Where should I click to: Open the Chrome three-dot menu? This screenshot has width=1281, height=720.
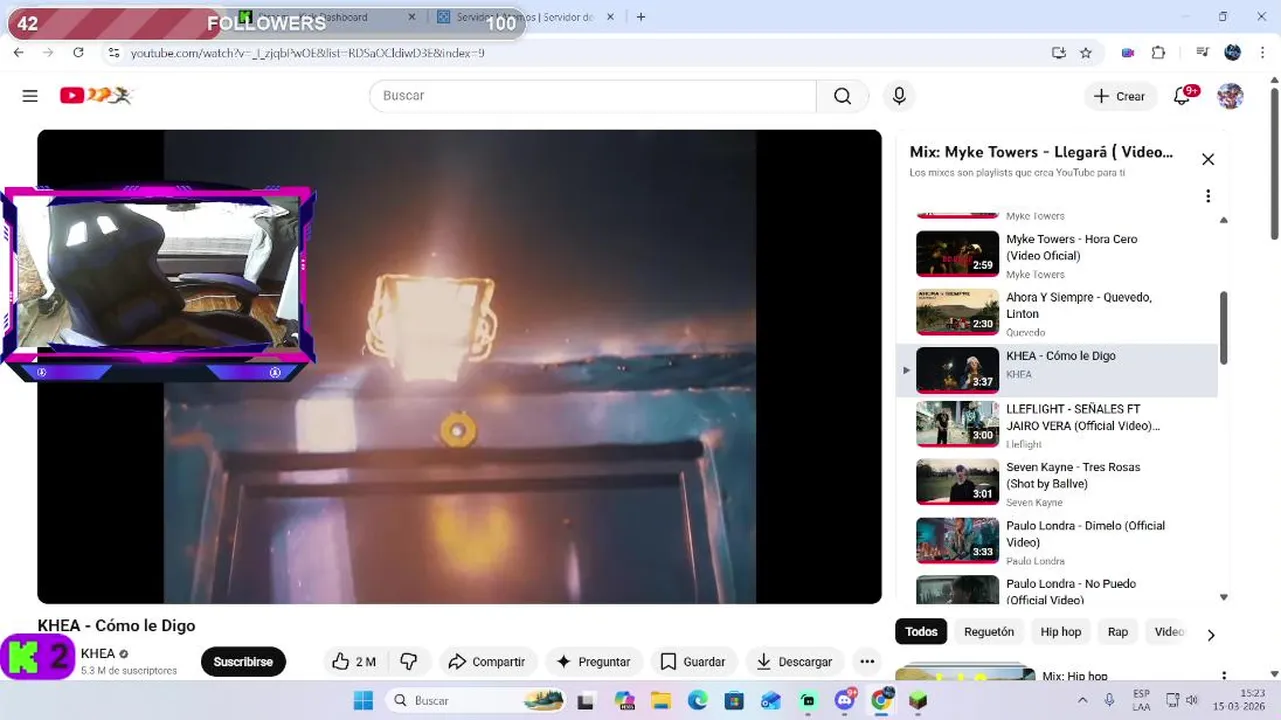pos(1262,53)
